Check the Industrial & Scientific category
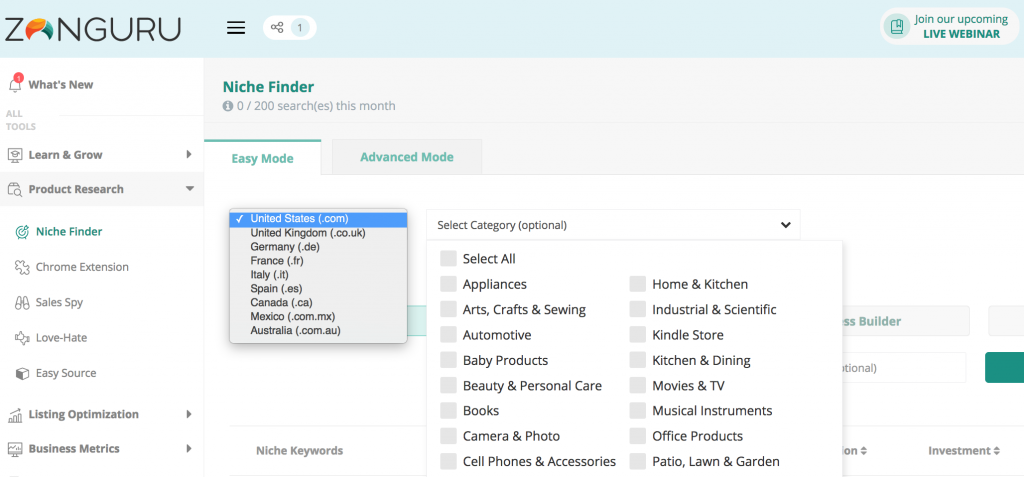Viewport: 1024px width, 477px height. point(637,310)
